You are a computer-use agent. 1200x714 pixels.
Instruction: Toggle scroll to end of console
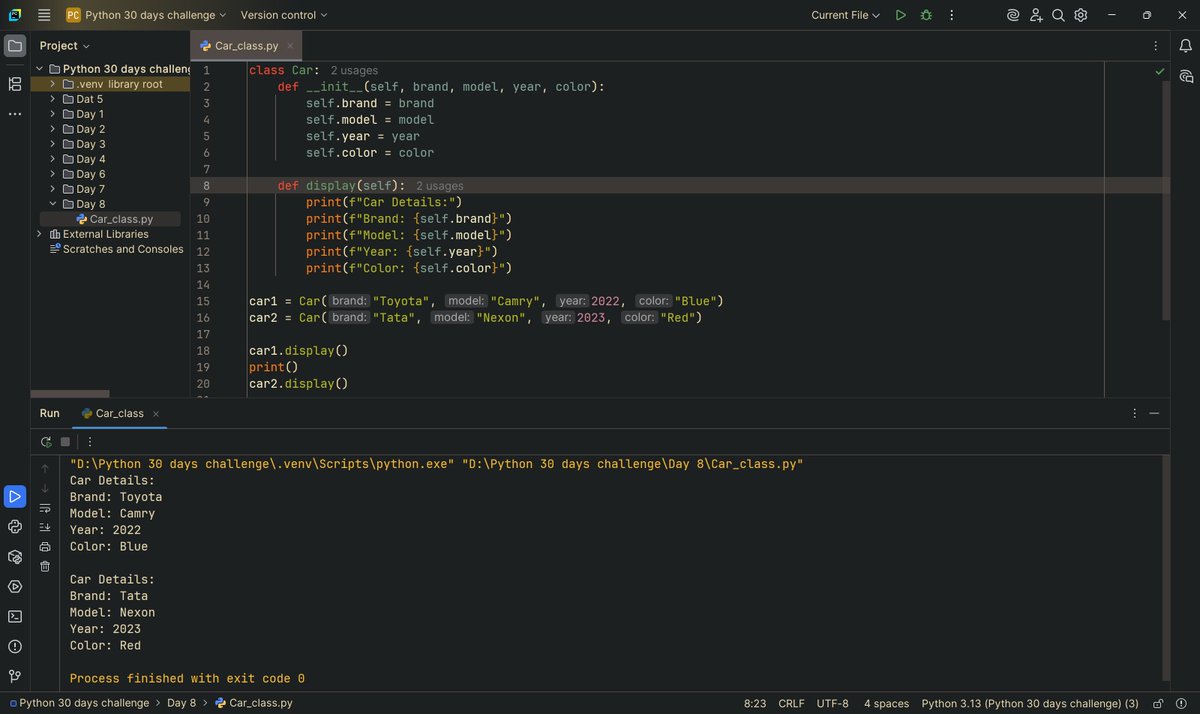[x=45, y=527]
